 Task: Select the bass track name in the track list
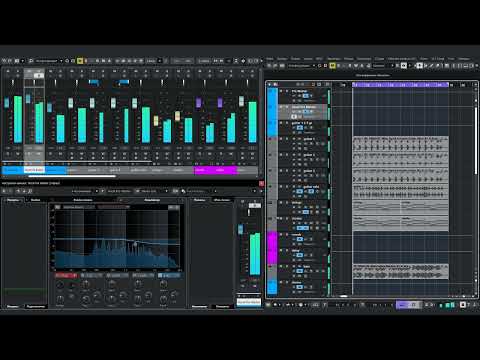(x=307, y=267)
